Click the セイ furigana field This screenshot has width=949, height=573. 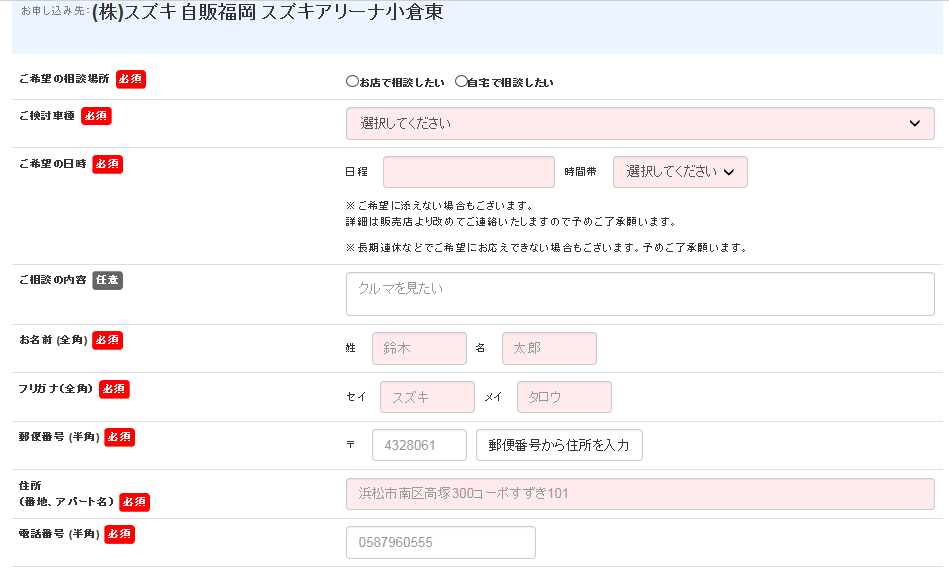click(427, 397)
